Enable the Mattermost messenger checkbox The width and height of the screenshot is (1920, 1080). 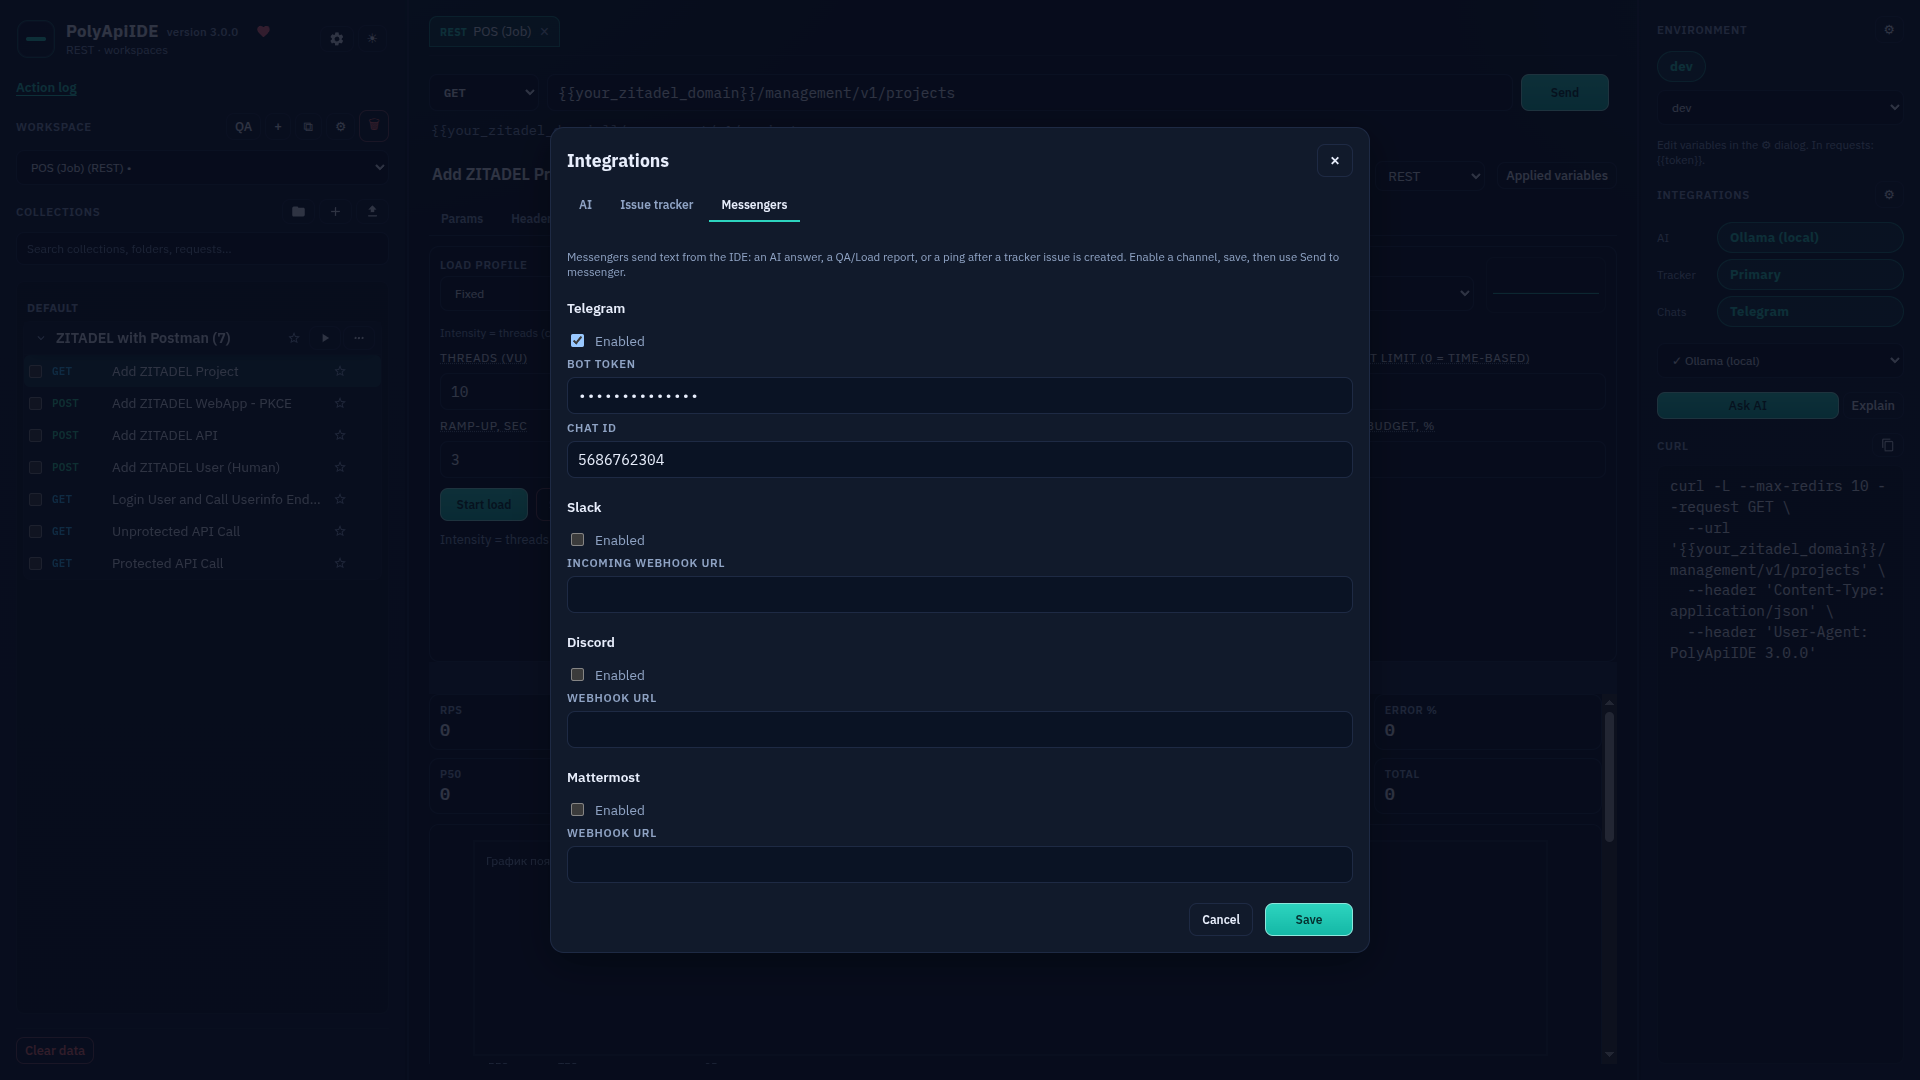click(x=577, y=810)
